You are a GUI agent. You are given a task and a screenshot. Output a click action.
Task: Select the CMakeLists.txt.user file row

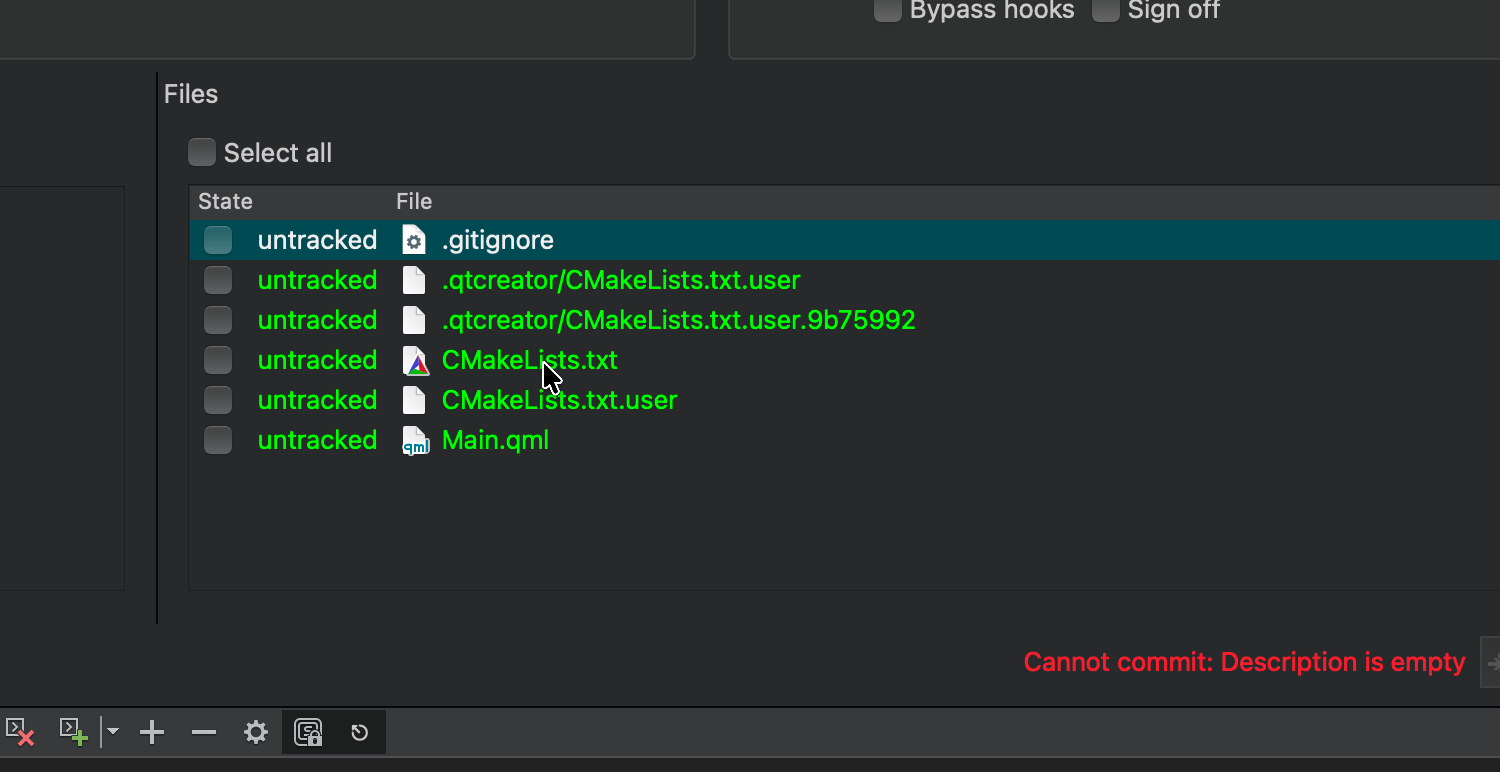pyautogui.click(x=559, y=400)
